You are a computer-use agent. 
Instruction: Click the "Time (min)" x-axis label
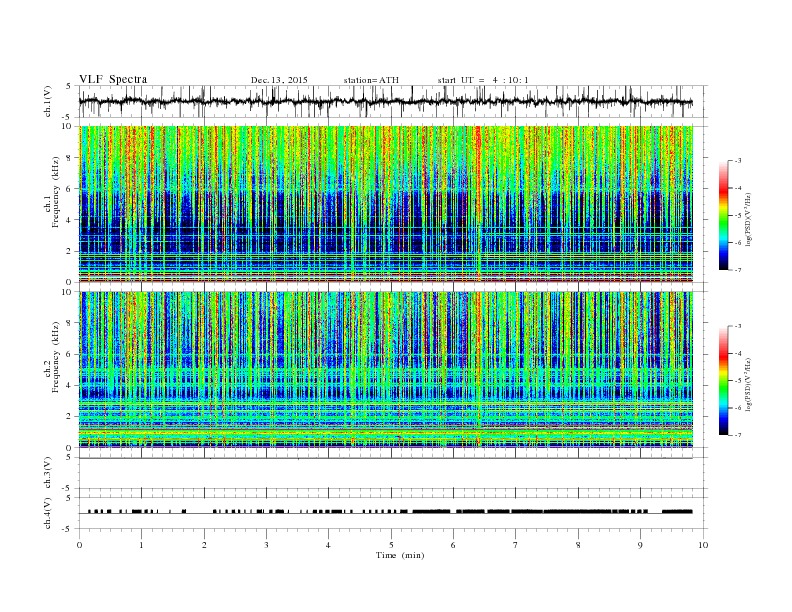click(x=400, y=555)
